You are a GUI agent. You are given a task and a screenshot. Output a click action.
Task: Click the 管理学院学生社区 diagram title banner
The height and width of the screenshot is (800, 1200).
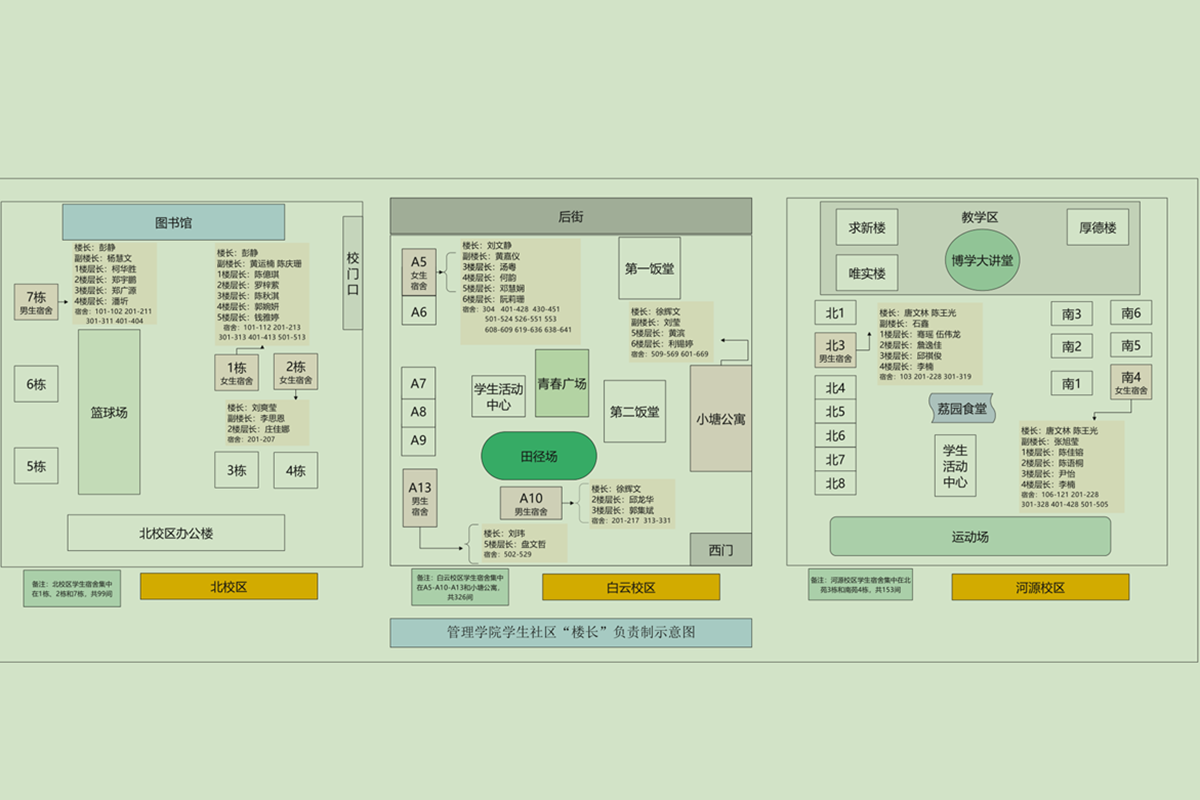pos(570,632)
